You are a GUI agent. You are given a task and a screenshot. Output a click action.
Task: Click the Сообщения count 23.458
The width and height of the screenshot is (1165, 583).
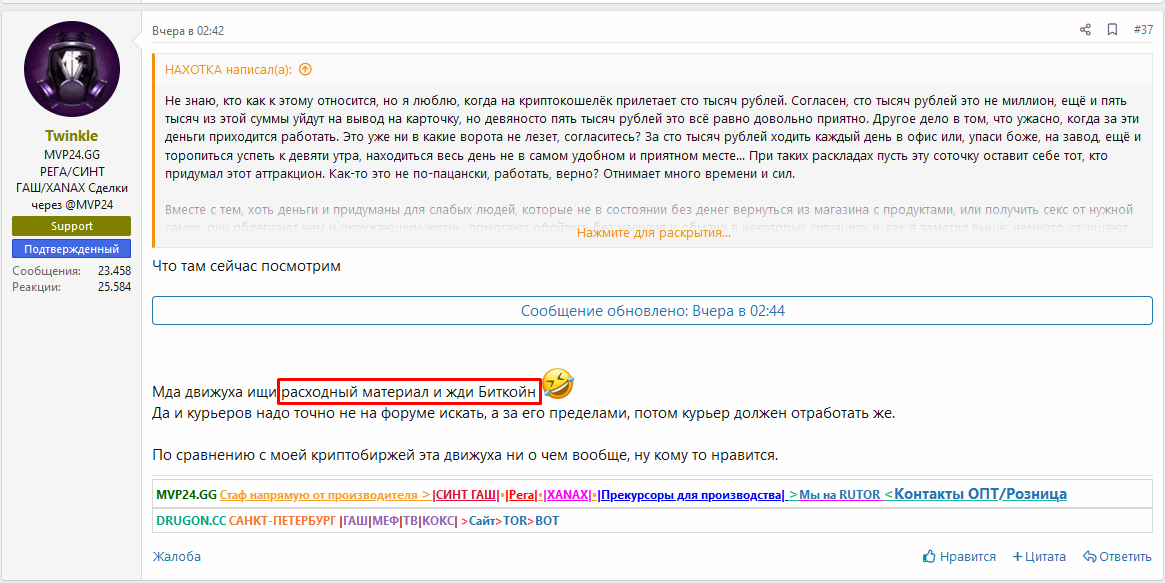(114, 271)
